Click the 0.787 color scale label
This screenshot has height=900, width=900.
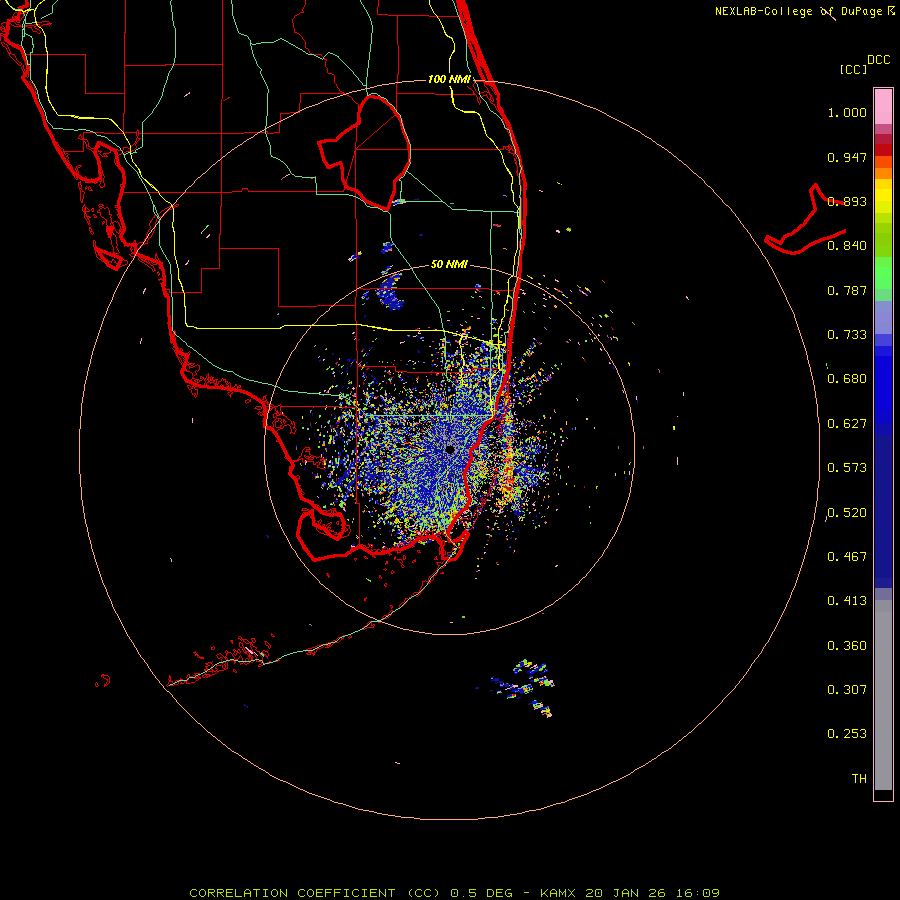(847, 290)
